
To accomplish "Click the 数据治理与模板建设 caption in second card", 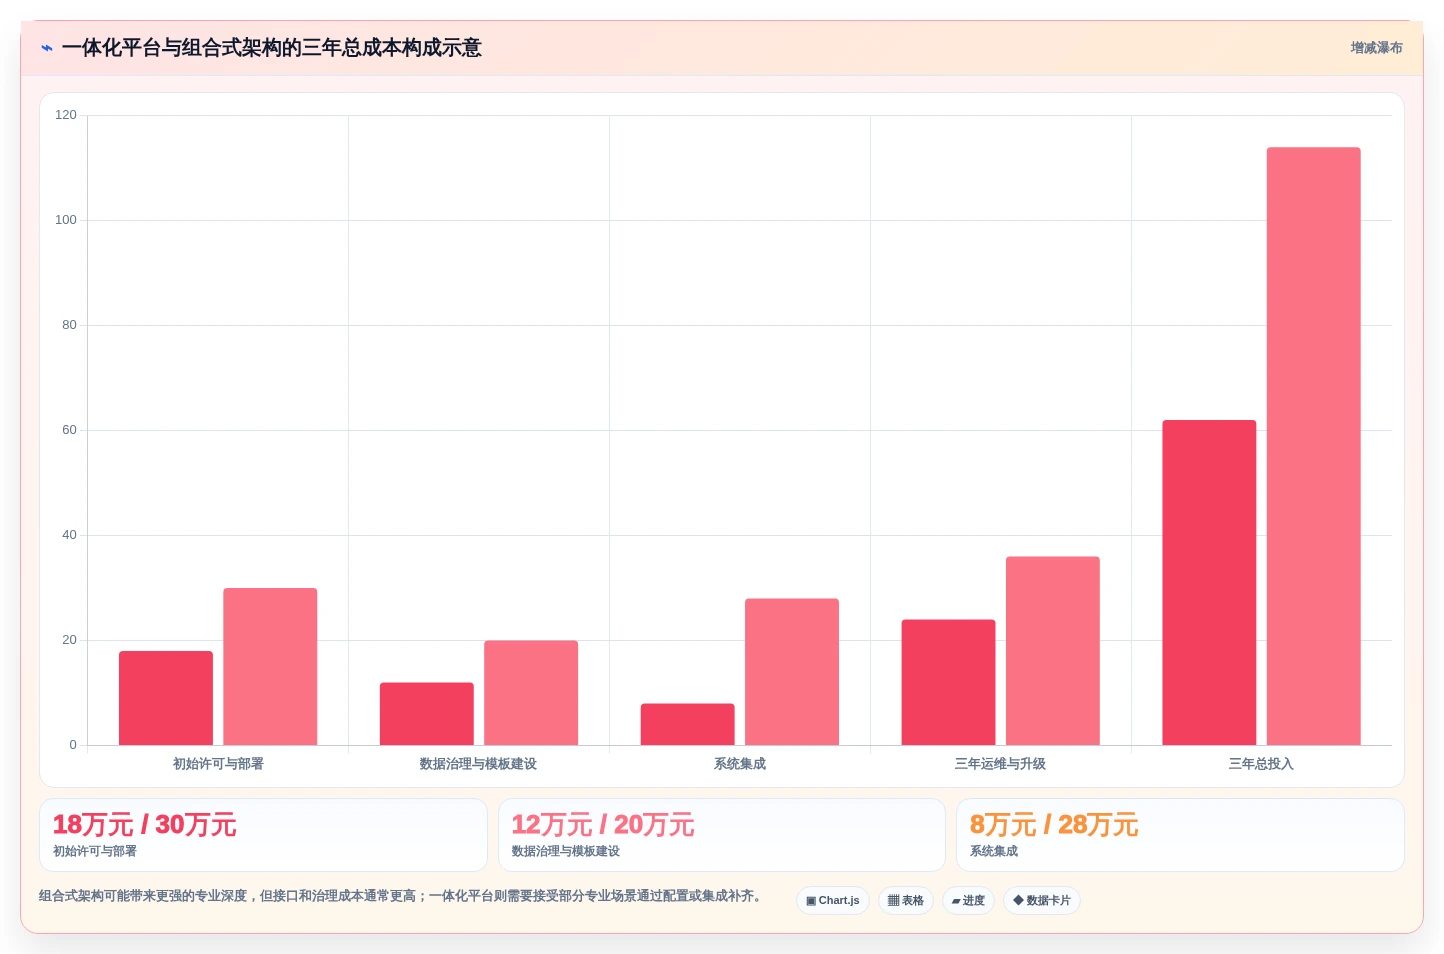I will pos(566,852).
